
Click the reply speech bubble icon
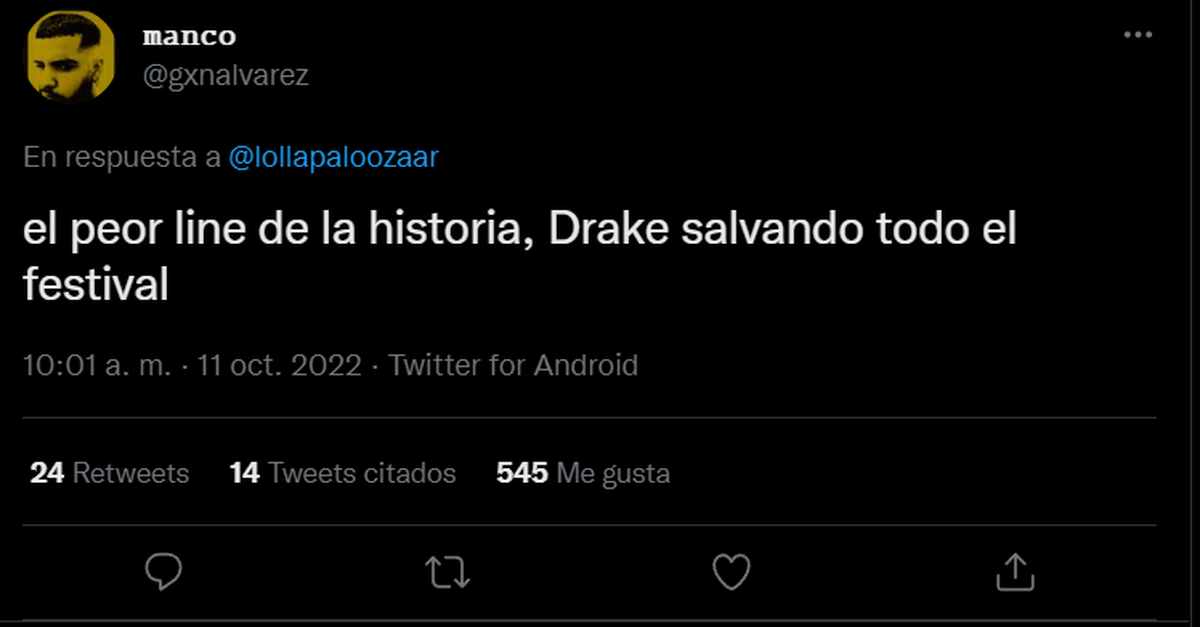pos(163,571)
